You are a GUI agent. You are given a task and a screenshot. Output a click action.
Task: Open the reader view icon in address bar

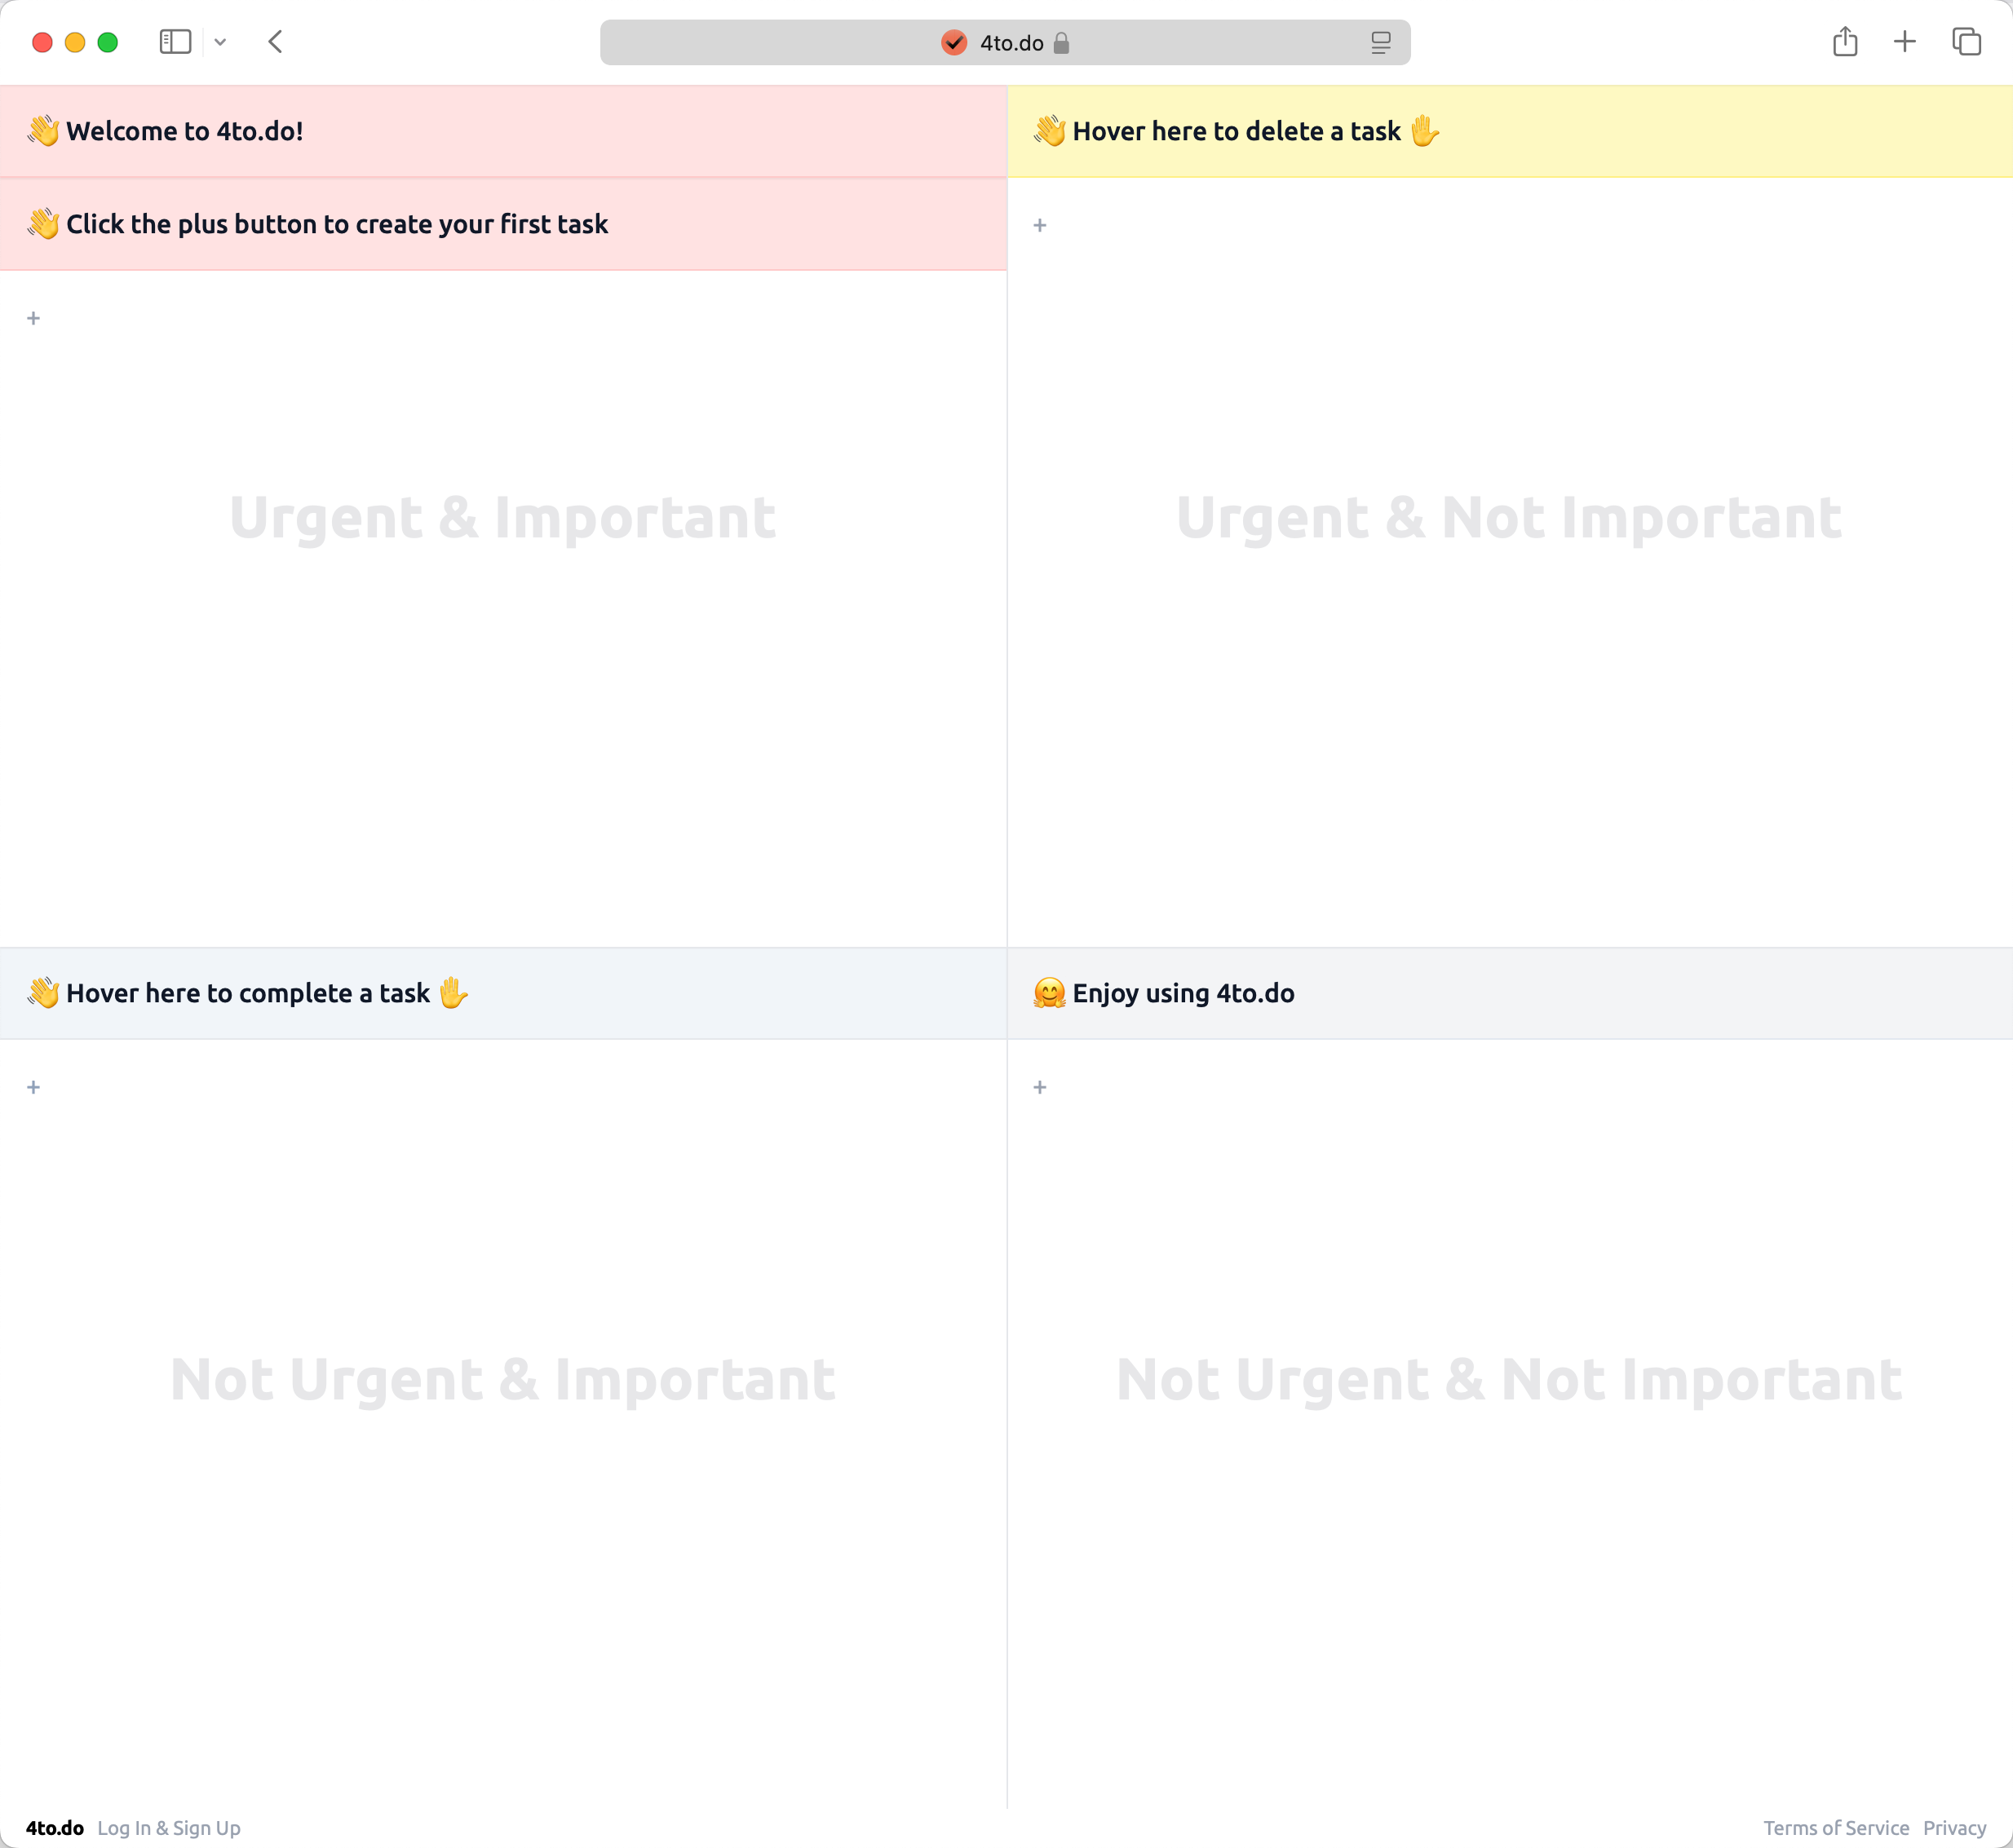(1380, 42)
